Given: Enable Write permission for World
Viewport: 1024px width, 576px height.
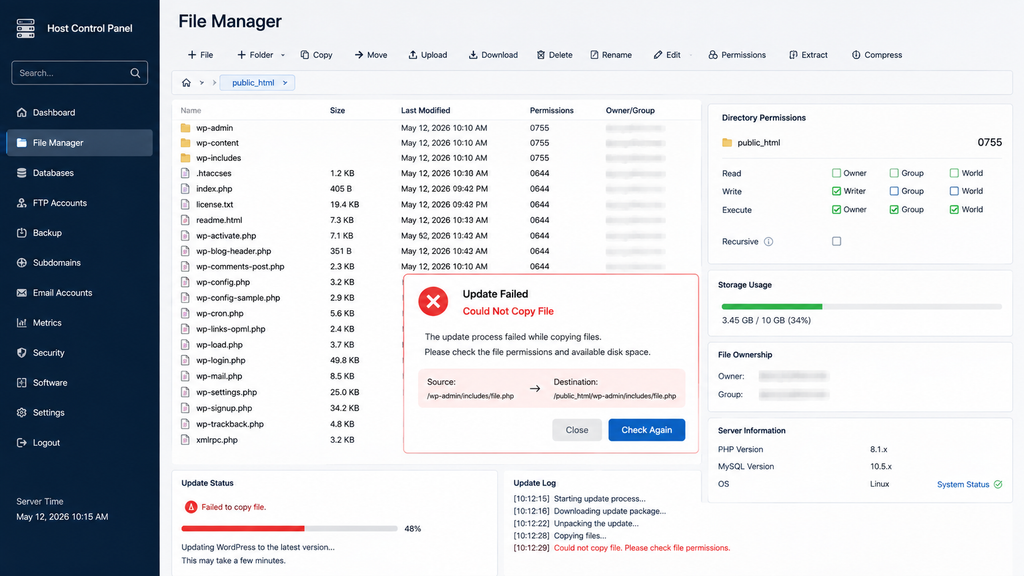Looking at the screenshot, I should 954,191.
